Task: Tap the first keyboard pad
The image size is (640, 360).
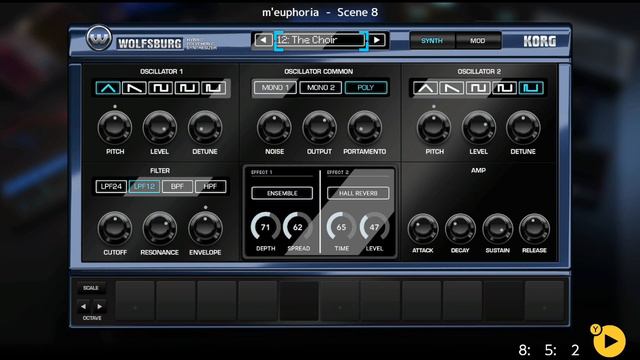Action: click(x=135, y=300)
